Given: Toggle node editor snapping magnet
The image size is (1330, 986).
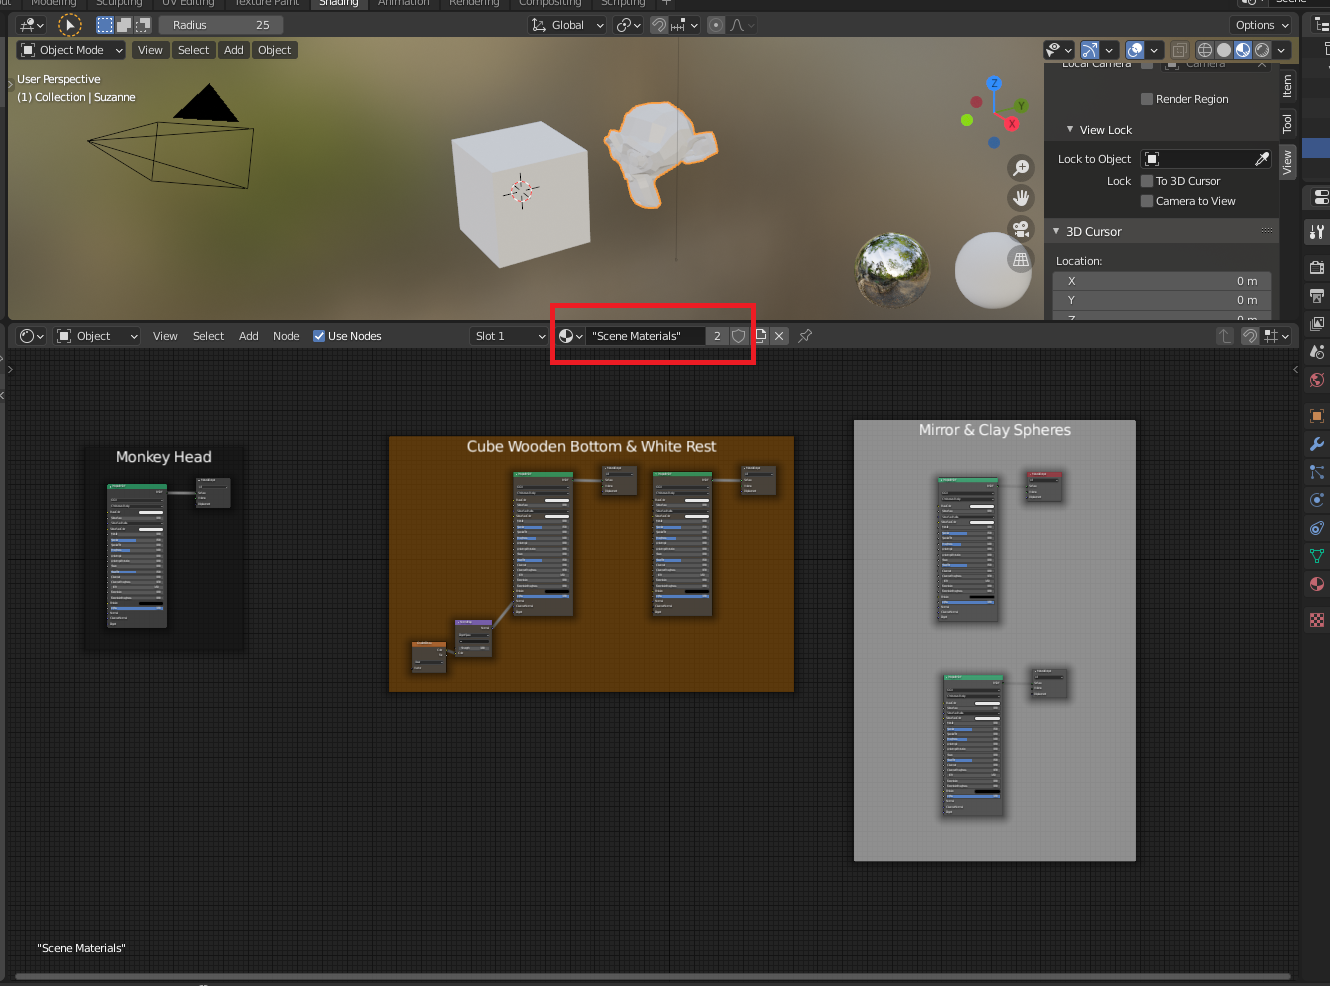Looking at the screenshot, I should click(1250, 336).
